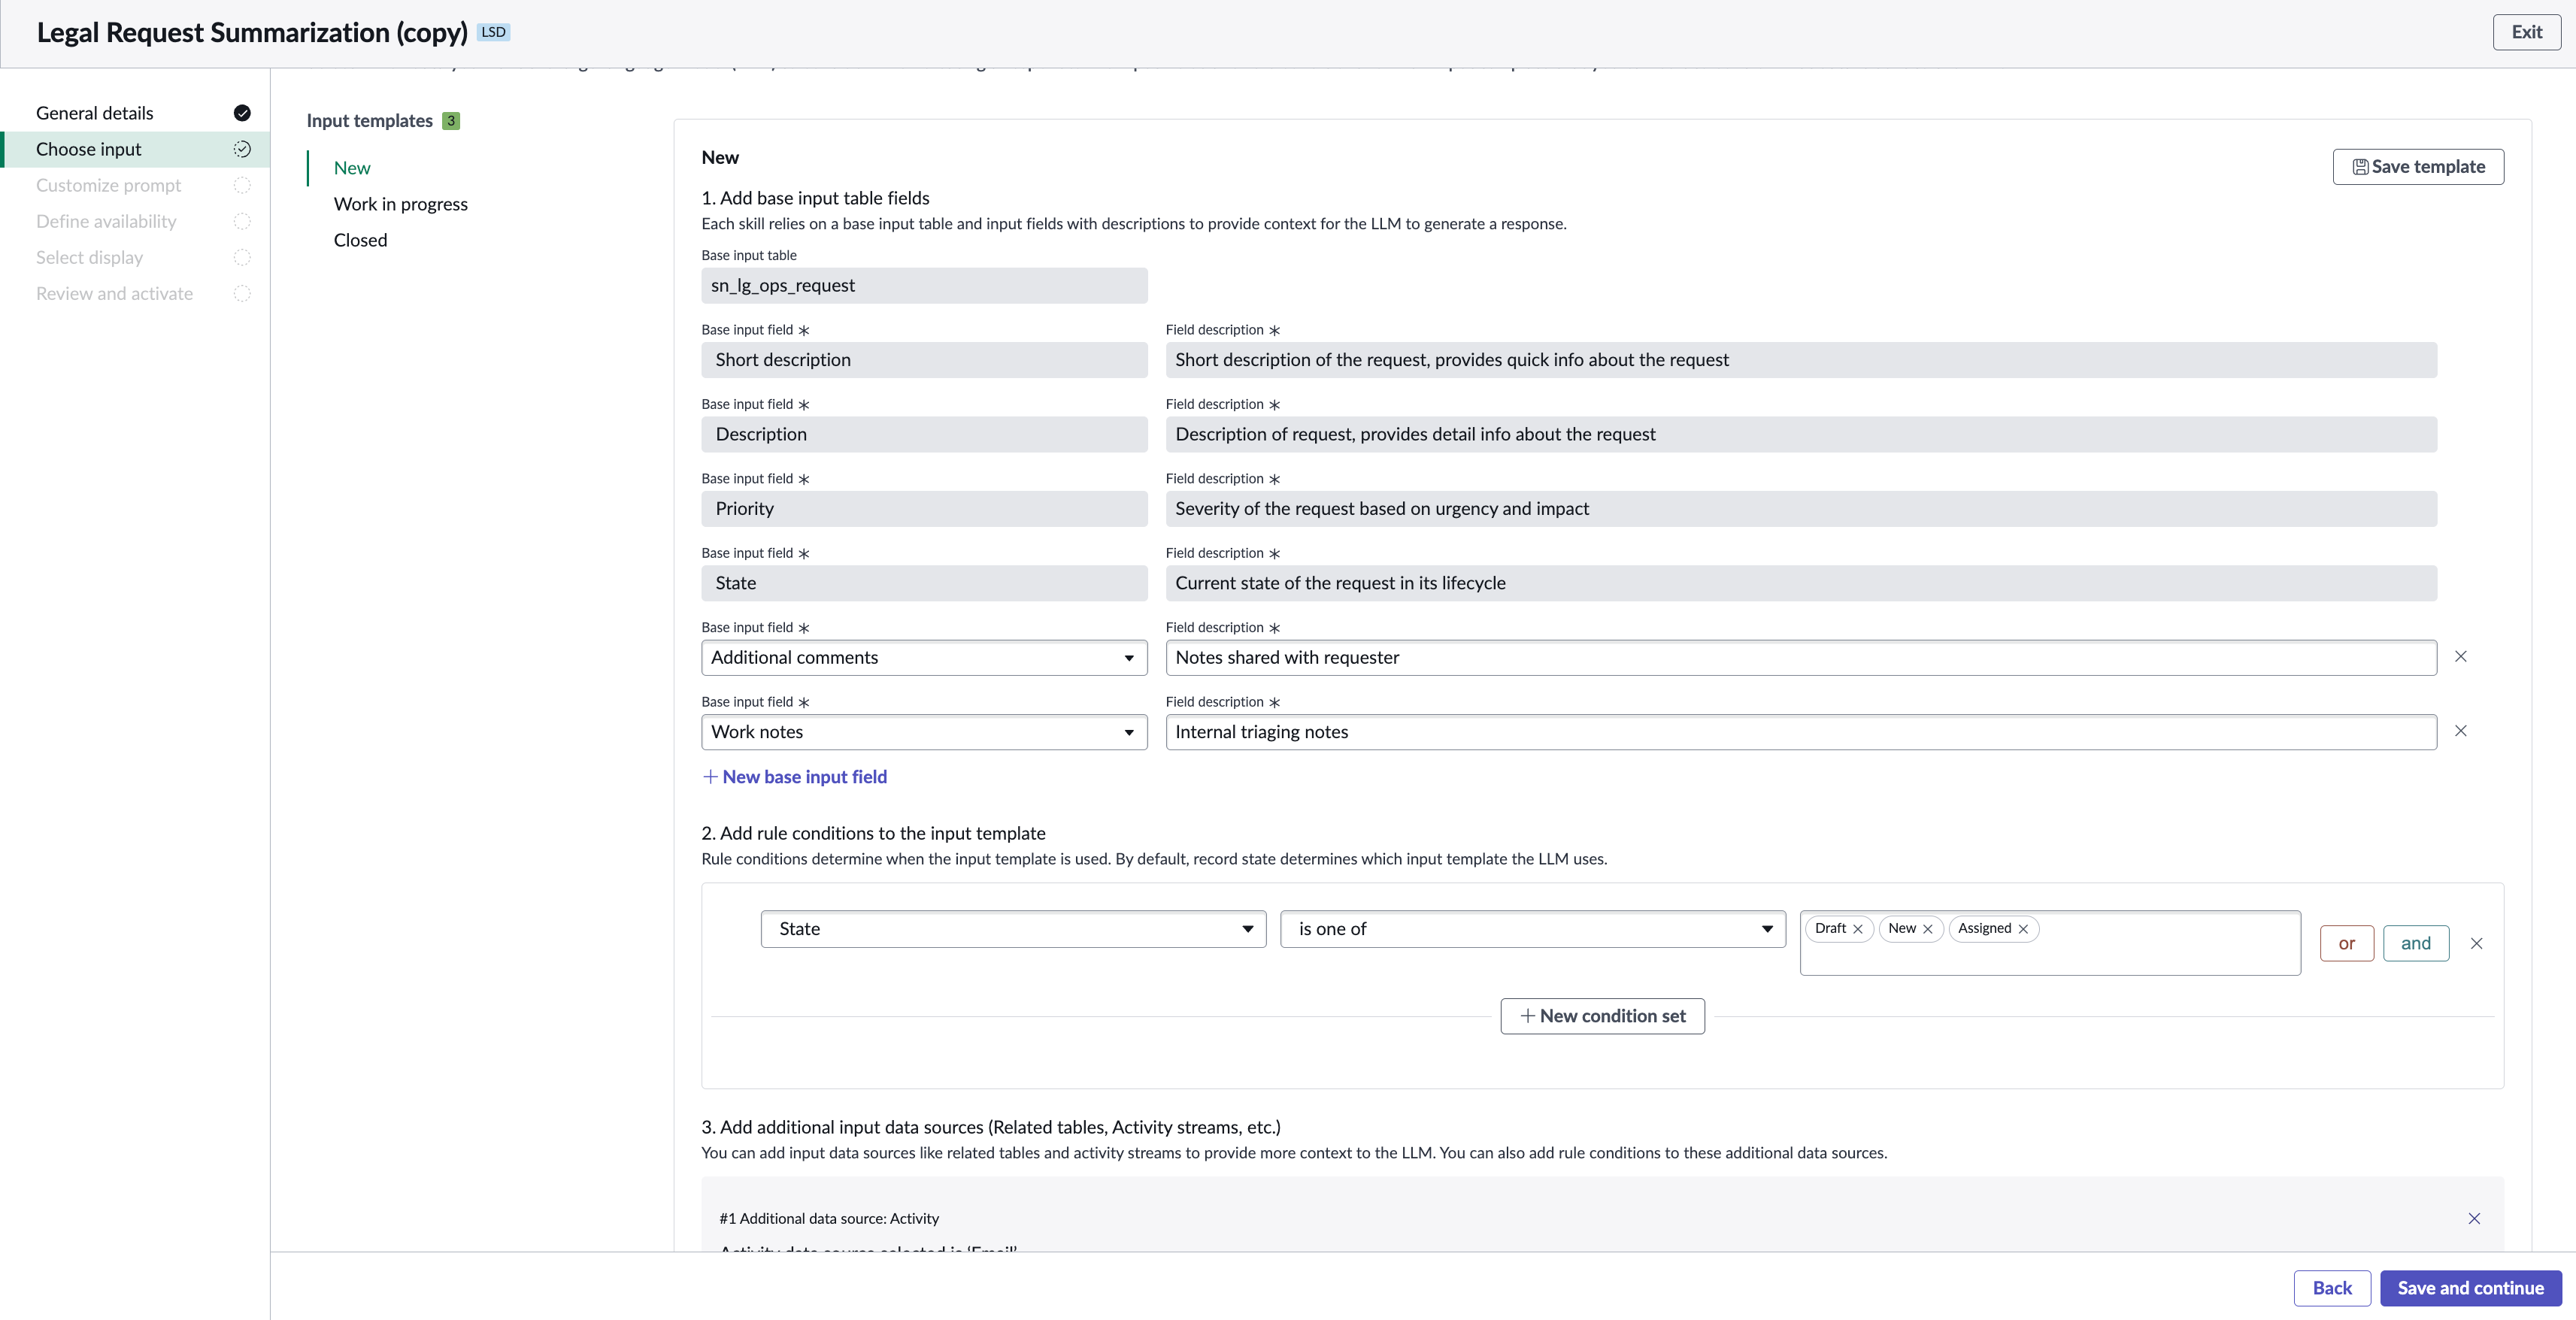Remove the Work notes input field row
The width and height of the screenshot is (2576, 1320).
click(2461, 731)
